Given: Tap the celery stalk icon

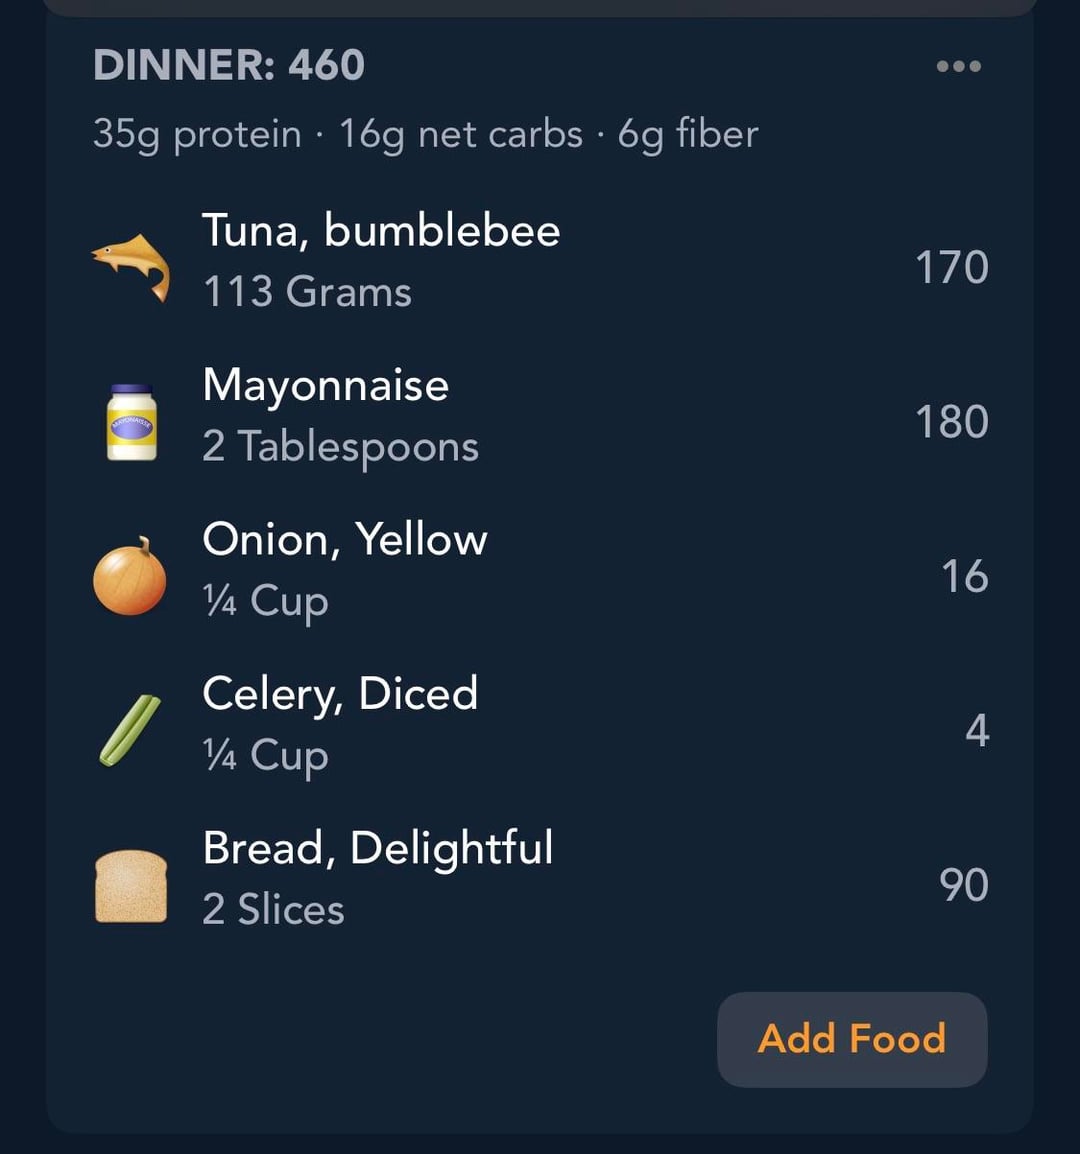Looking at the screenshot, I should click(130, 731).
